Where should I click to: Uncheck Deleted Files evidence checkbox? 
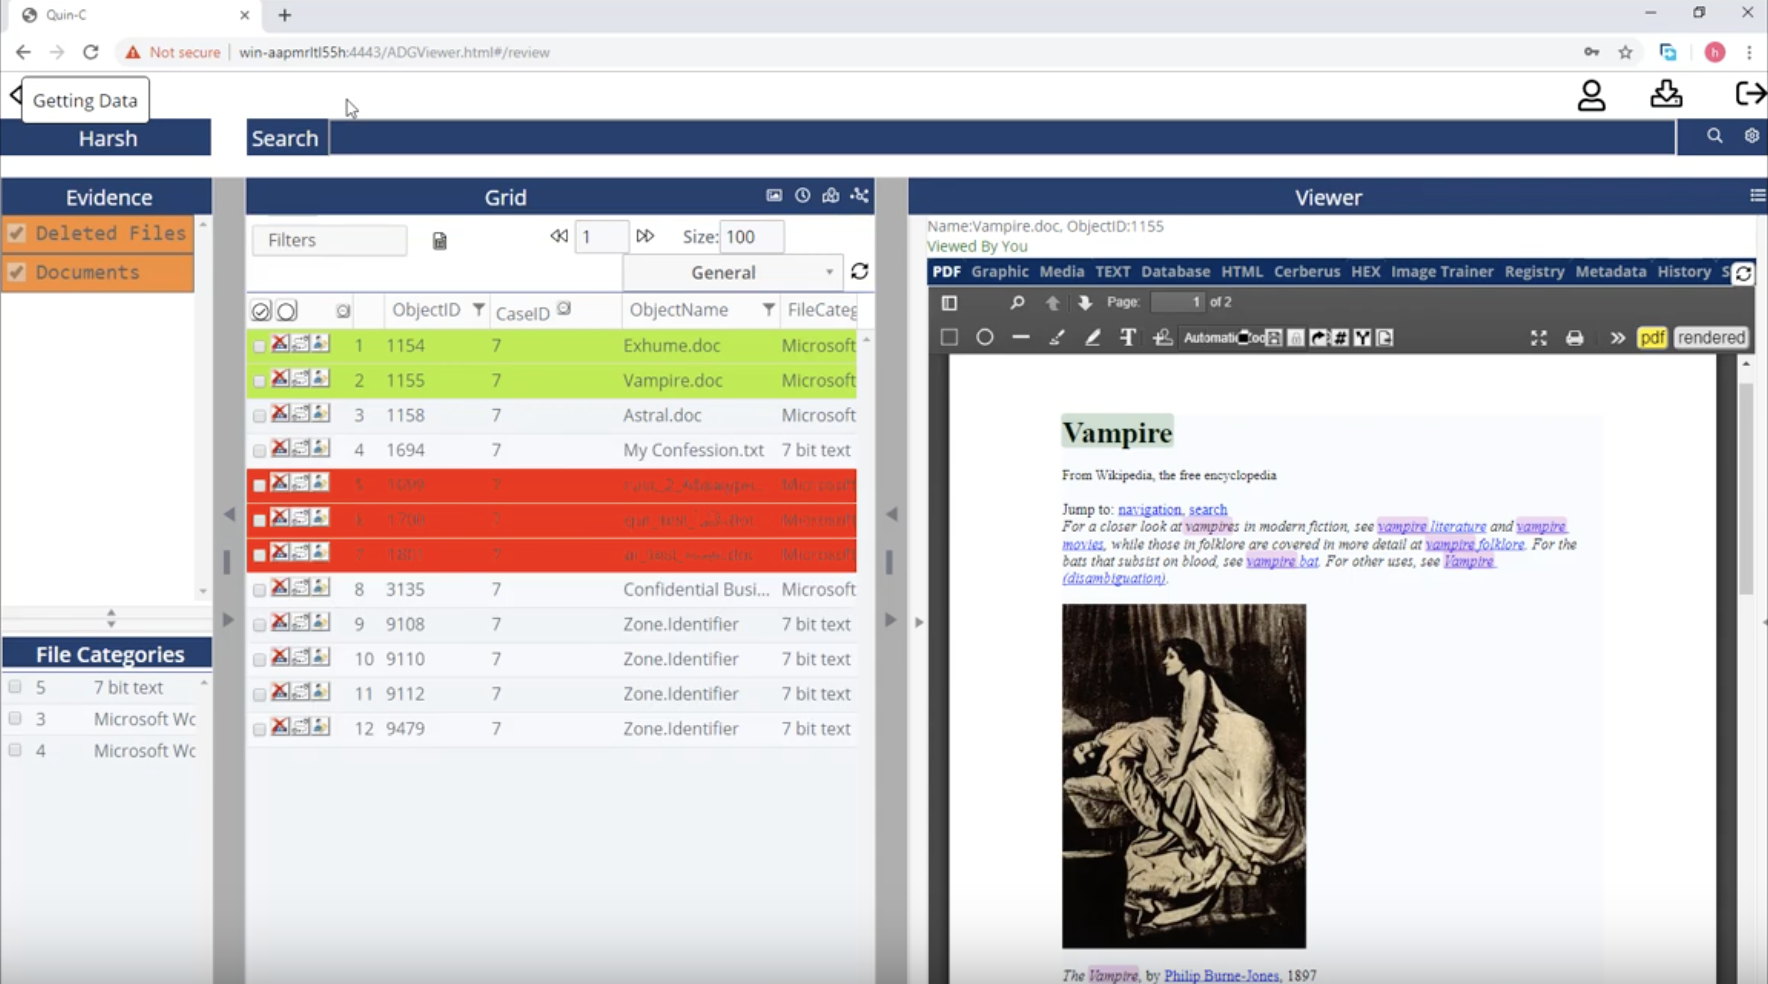tap(16, 234)
